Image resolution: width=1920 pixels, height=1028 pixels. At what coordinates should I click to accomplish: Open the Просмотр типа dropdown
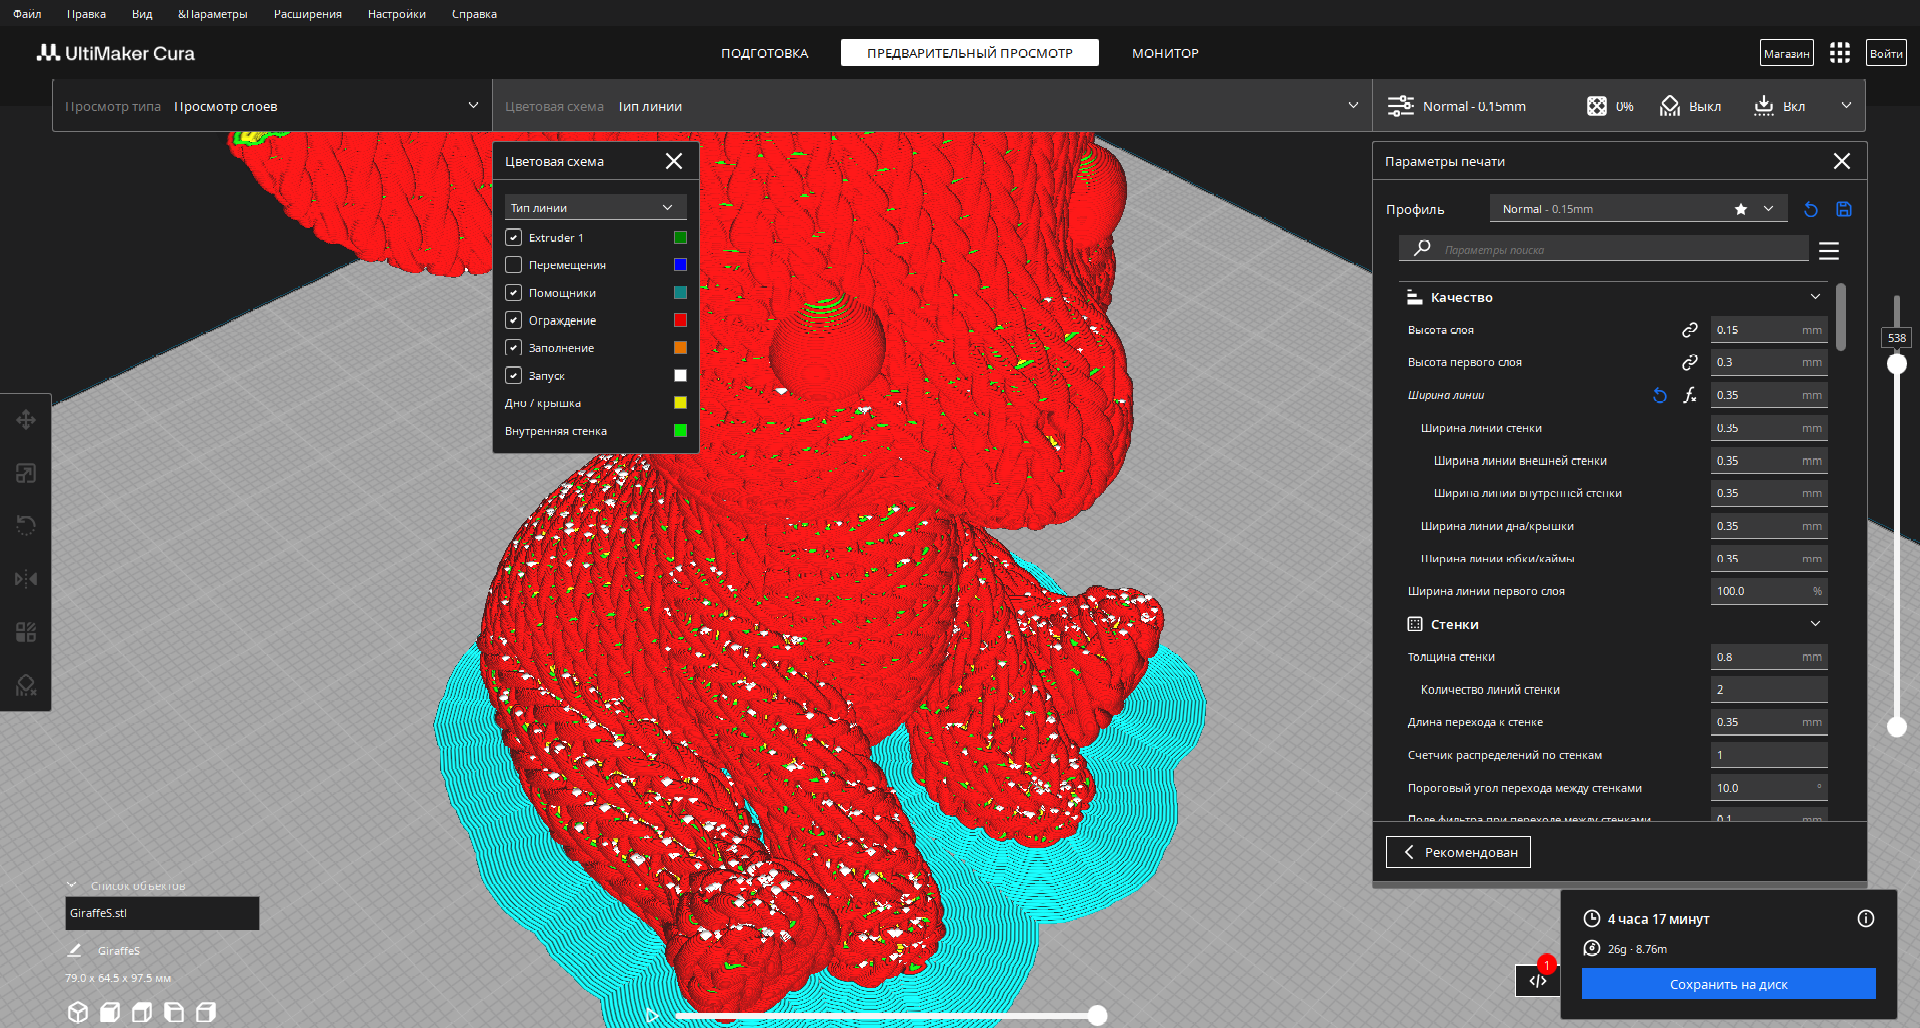(272, 106)
